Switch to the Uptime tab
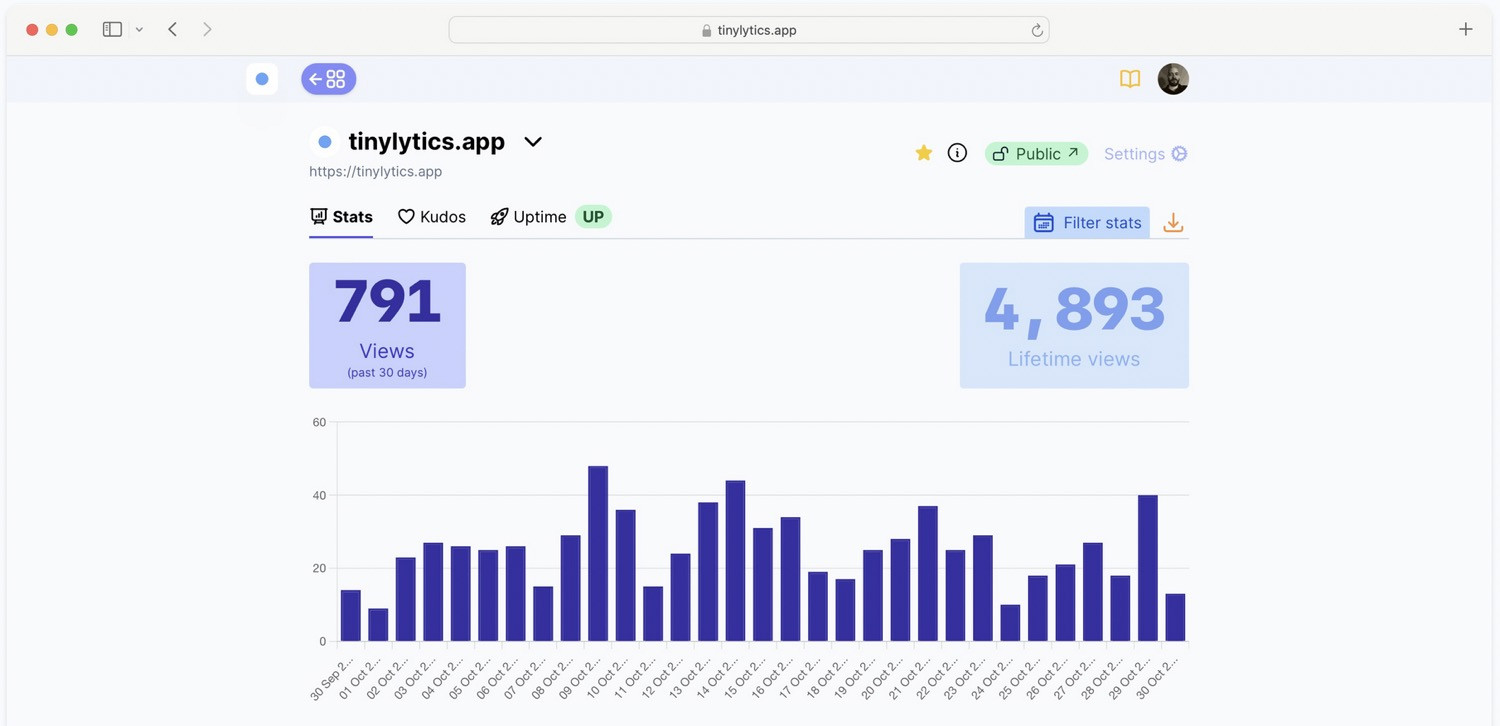The width and height of the screenshot is (1500, 726). [539, 216]
